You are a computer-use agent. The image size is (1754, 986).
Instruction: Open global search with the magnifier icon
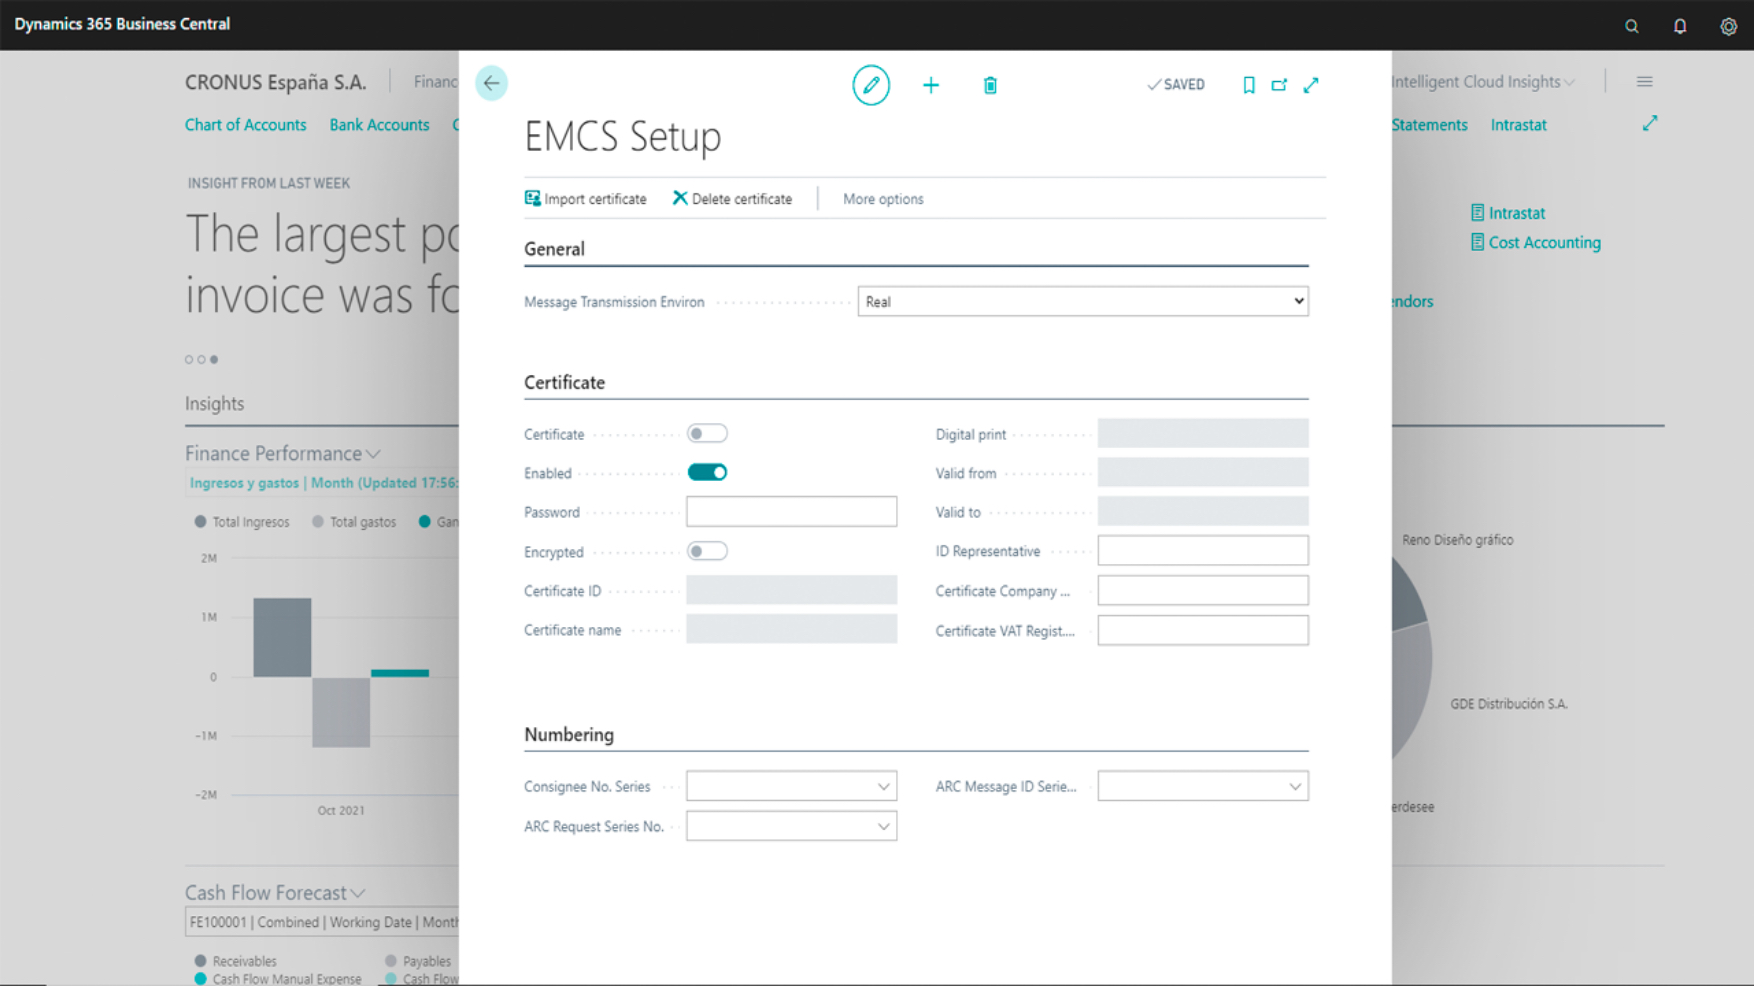pos(1631,26)
